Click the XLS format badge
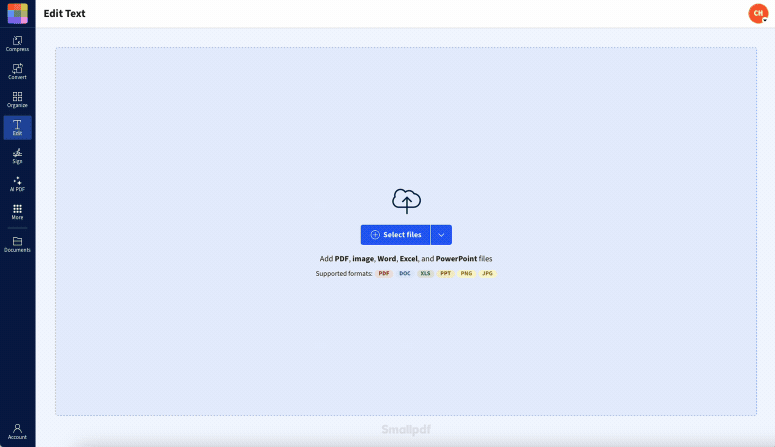The height and width of the screenshot is (447, 775). coord(425,273)
